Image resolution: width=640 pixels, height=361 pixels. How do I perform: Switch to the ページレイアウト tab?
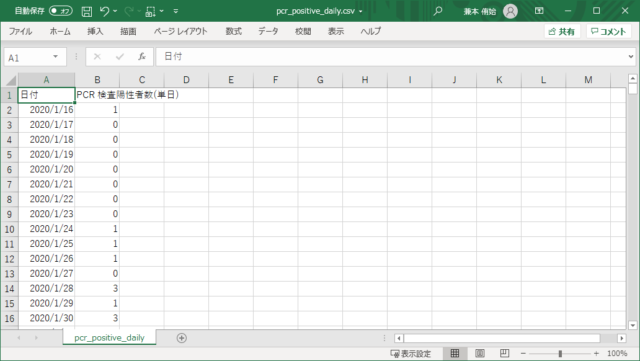click(180, 31)
